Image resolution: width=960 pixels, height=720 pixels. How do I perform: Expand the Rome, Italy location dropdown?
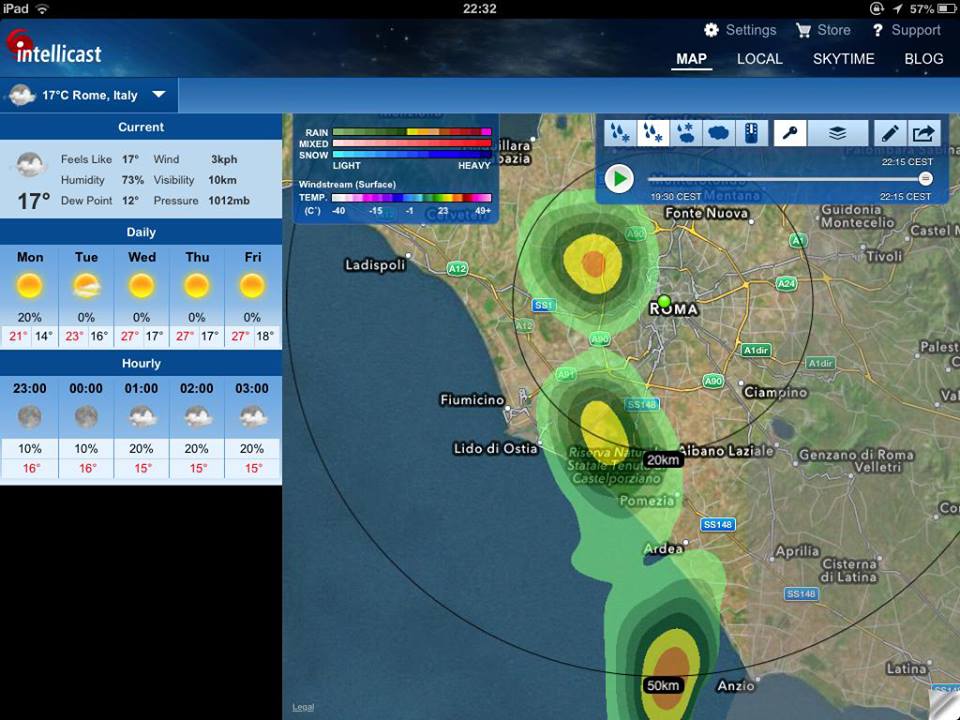coord(159,94)
